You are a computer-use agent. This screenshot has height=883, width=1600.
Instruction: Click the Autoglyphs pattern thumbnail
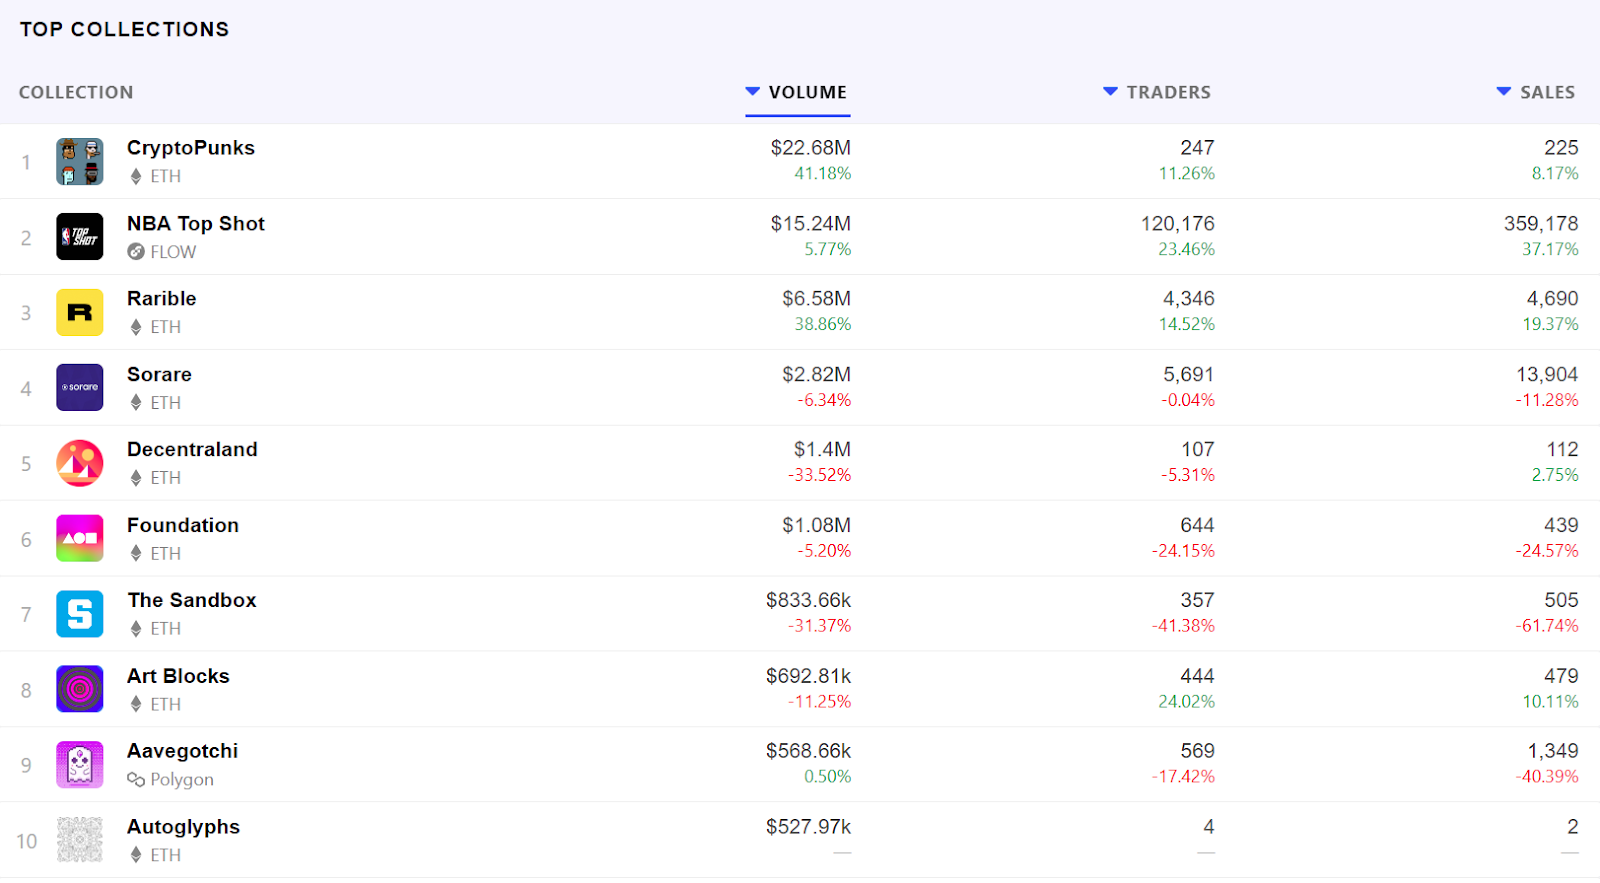point(80,840)
